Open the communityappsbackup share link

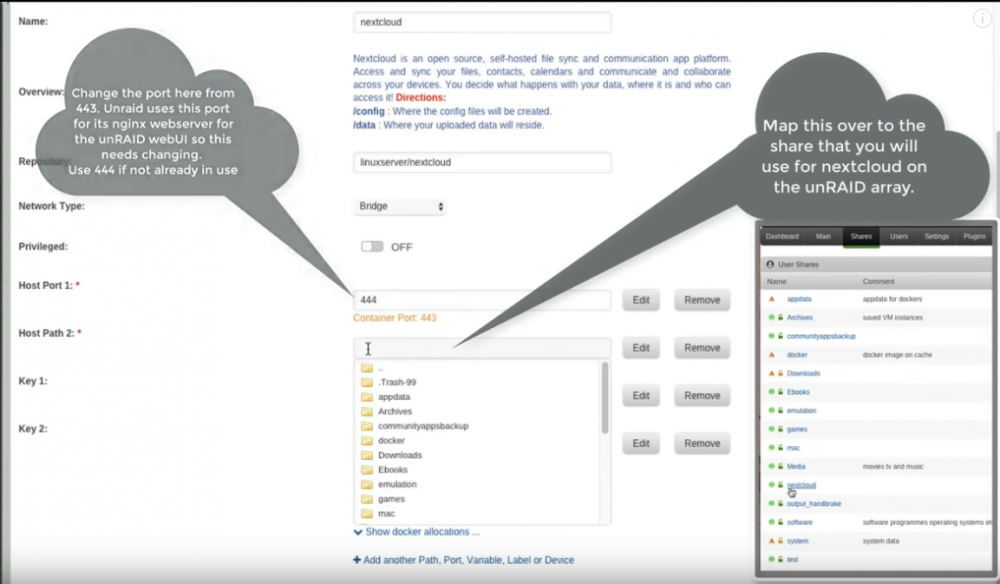point(821,336)
